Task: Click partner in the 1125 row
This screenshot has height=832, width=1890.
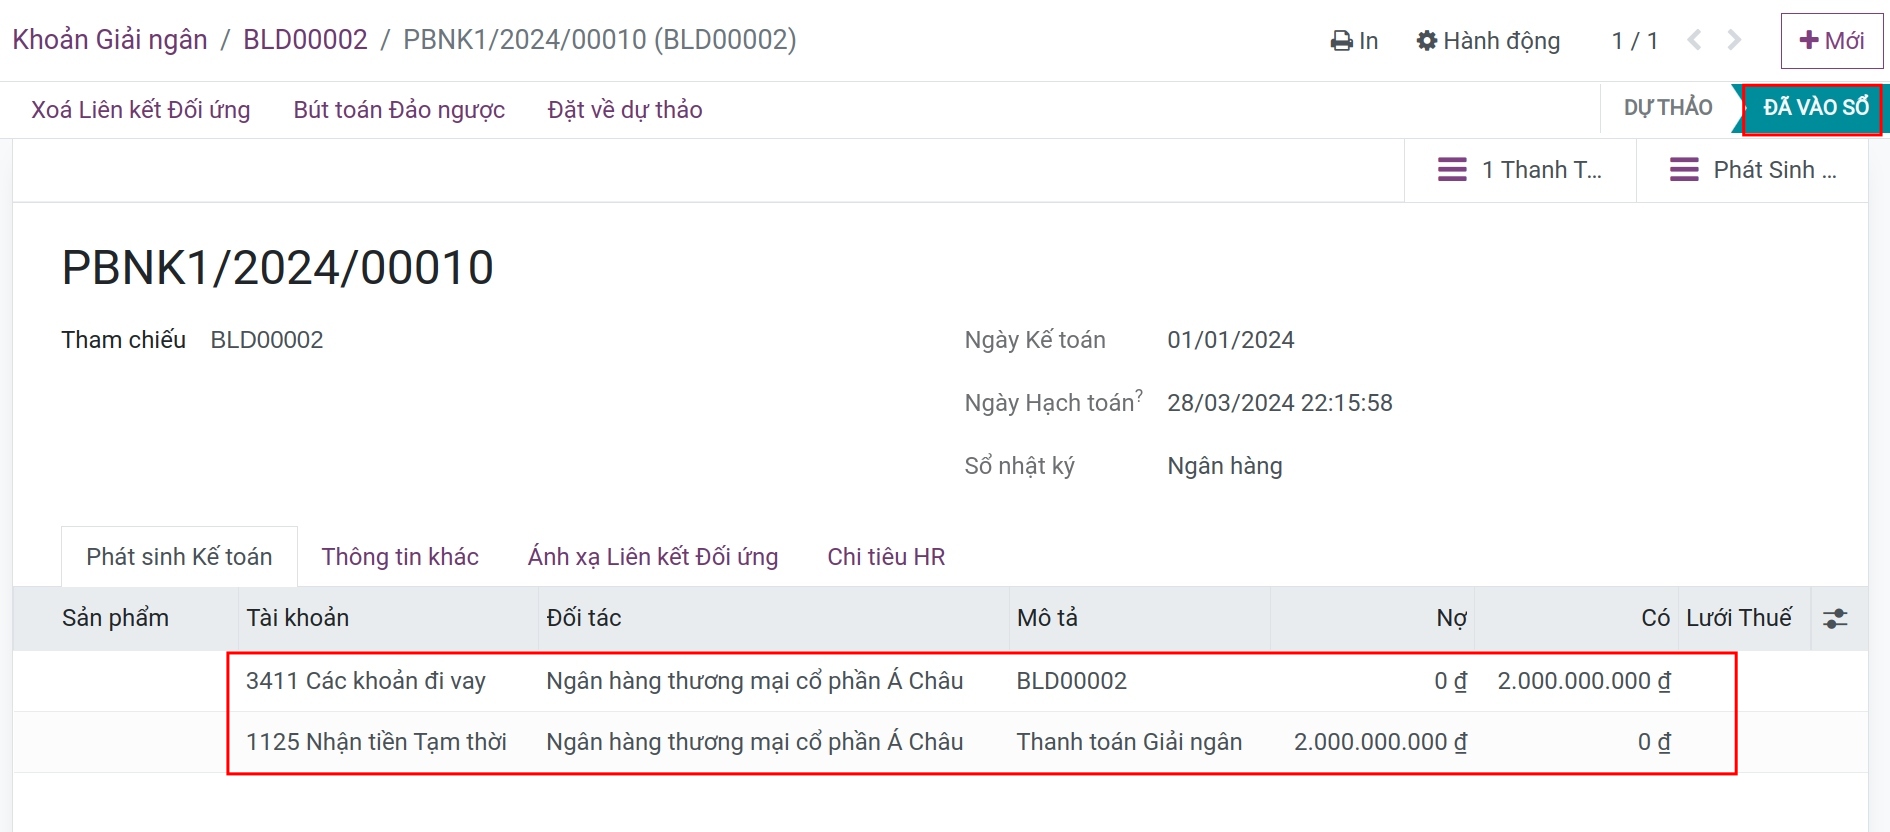Action: [x=755, y=742]
